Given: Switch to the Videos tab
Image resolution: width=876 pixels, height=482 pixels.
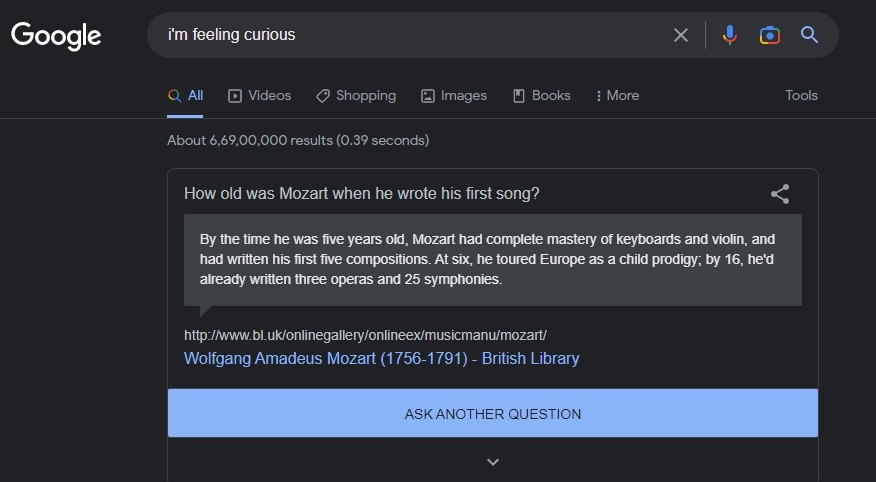Looking at the screenshot, I should click(259, 96).
